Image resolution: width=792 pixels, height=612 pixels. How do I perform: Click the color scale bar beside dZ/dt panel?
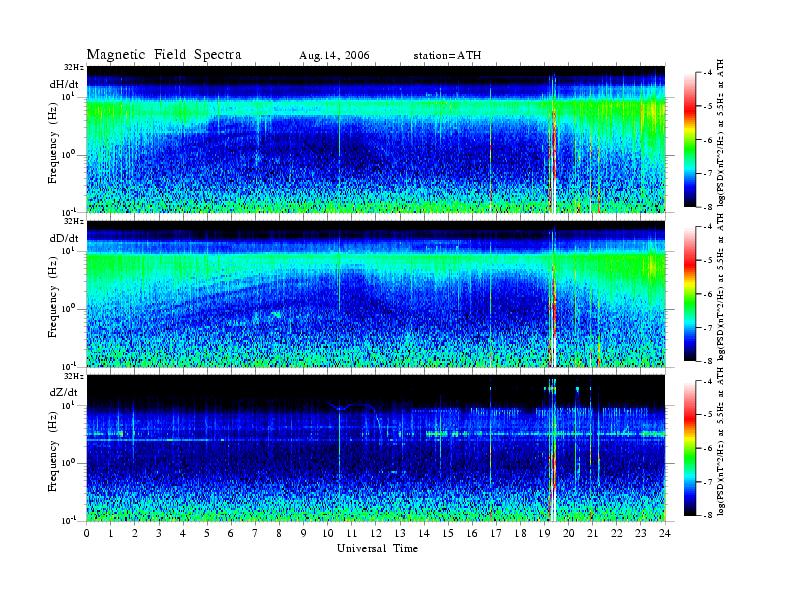[689, 448]
